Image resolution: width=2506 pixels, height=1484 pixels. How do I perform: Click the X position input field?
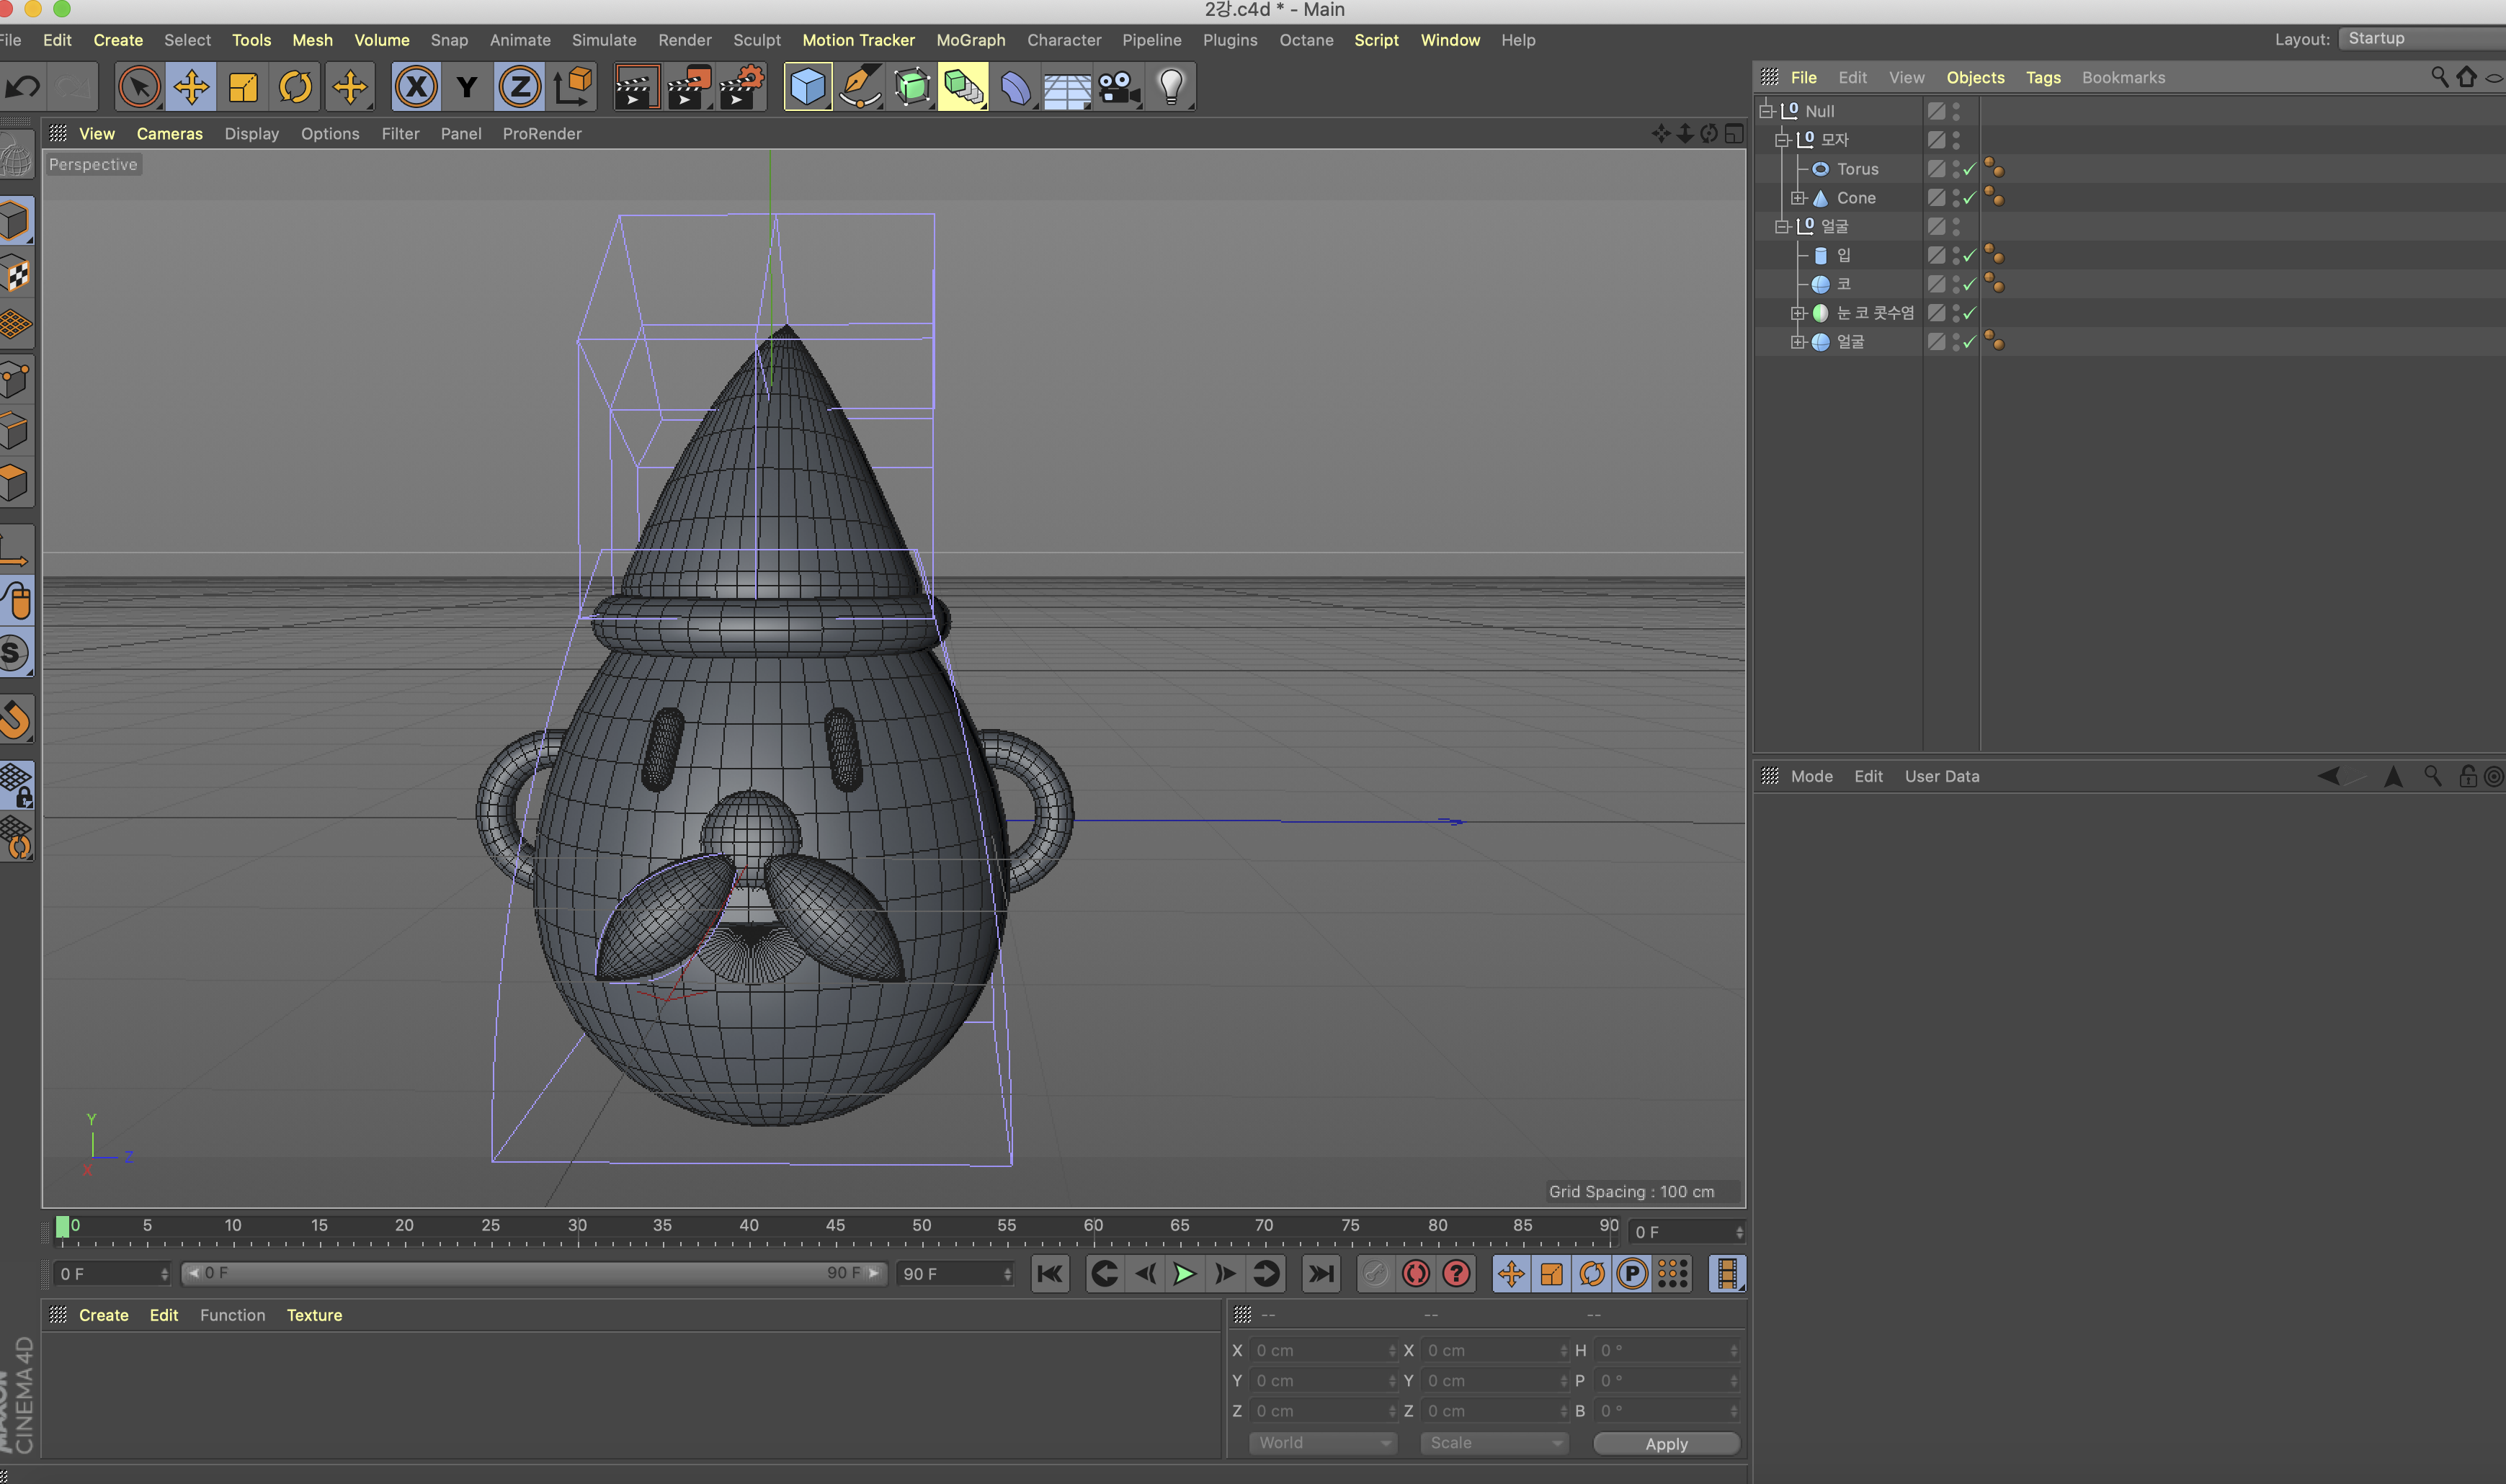[x=1320, y=1350]
